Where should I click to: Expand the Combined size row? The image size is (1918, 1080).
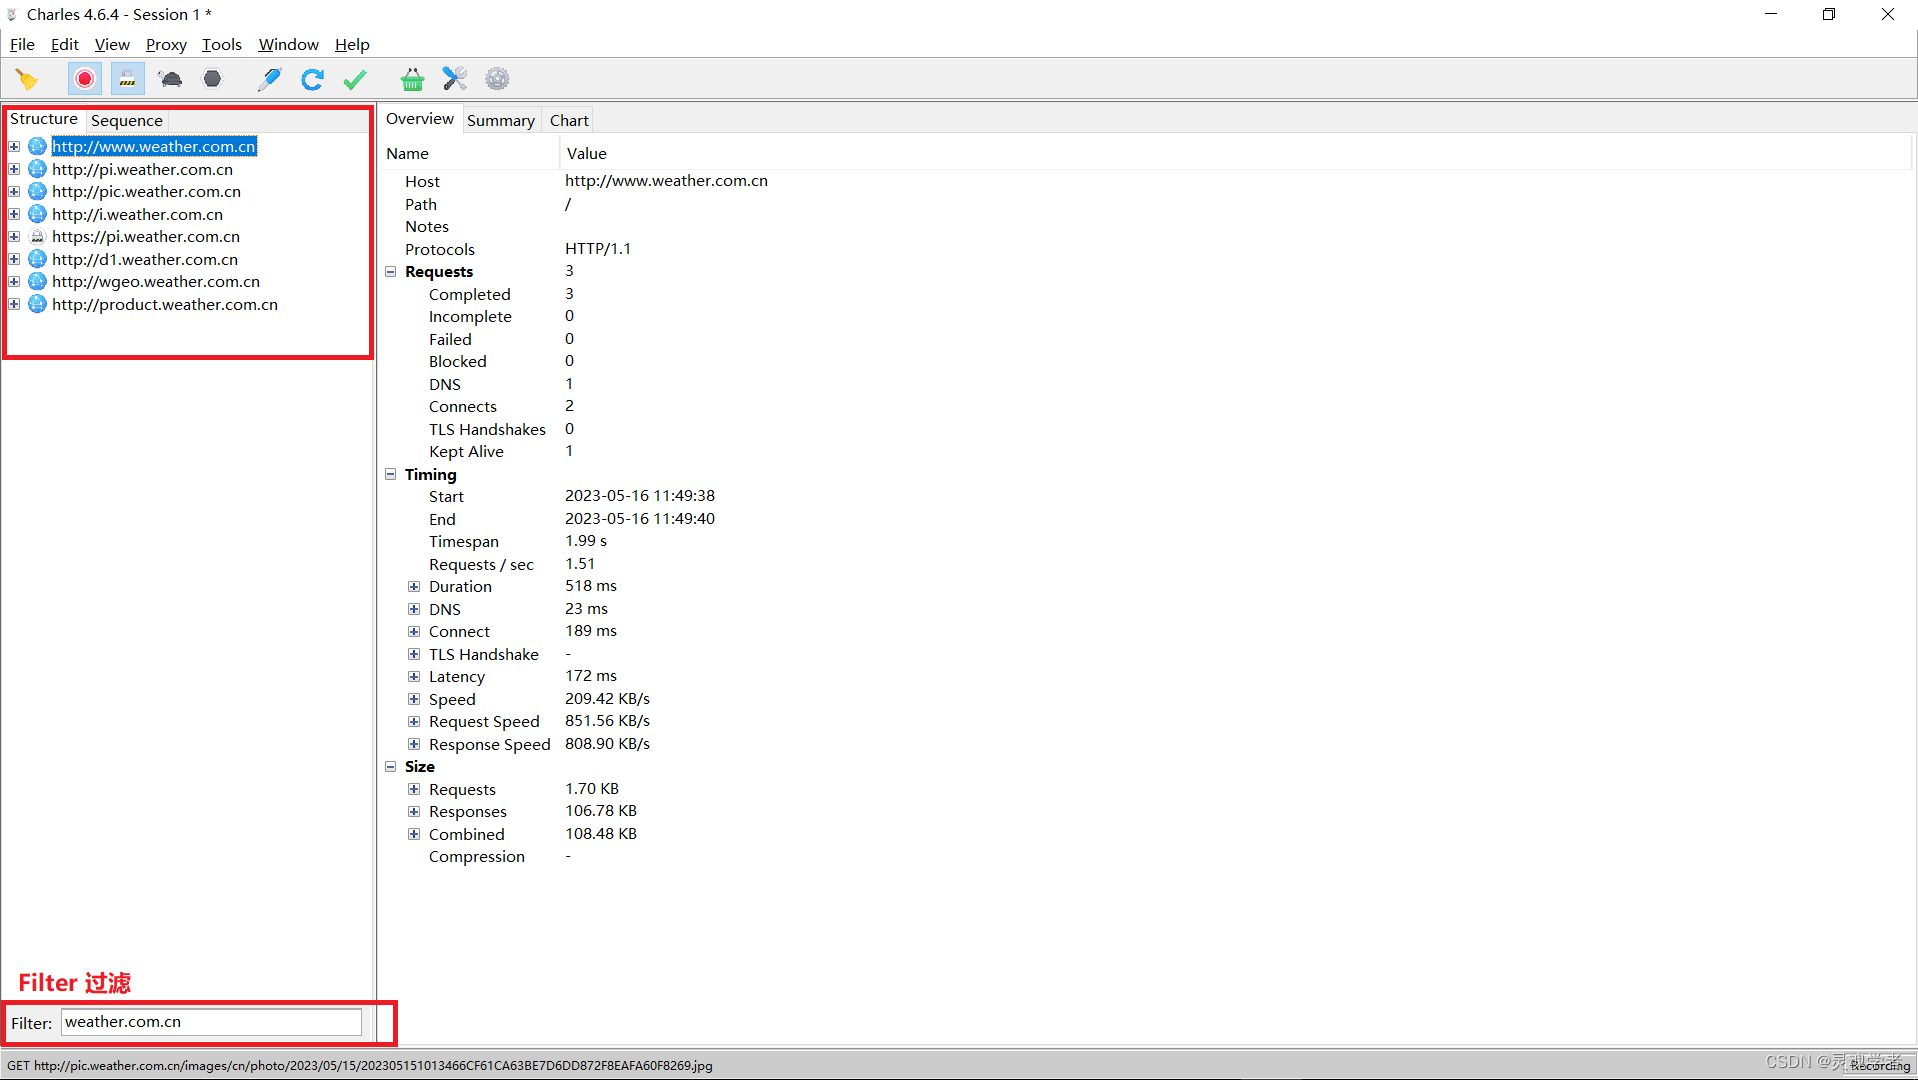tap(414, 834)
